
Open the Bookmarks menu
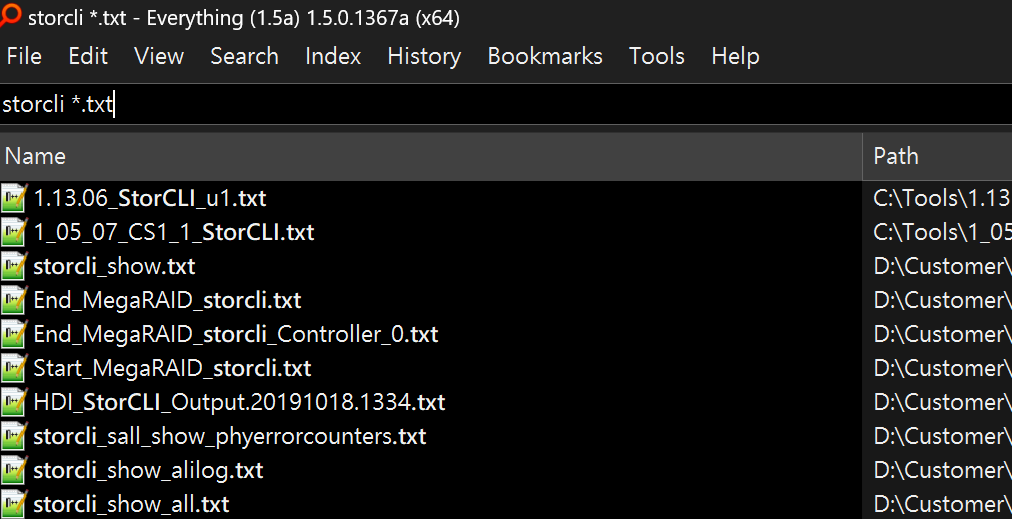point(545,56)
